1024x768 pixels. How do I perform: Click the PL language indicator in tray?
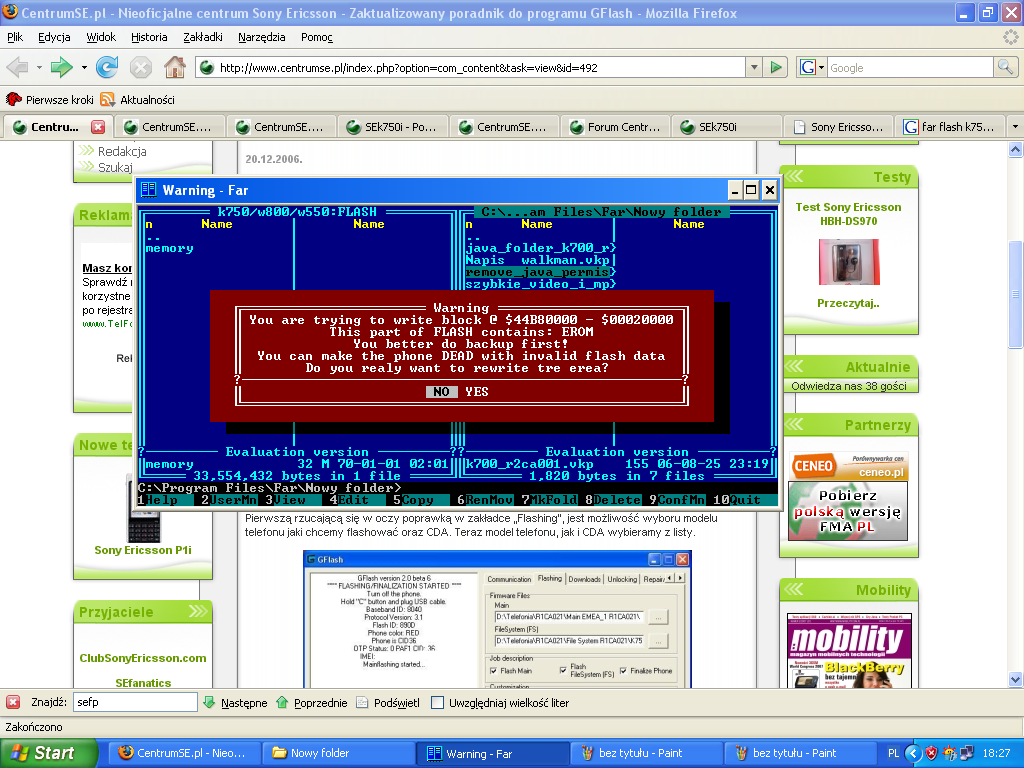pyautogui.click(x=893, y=753)
